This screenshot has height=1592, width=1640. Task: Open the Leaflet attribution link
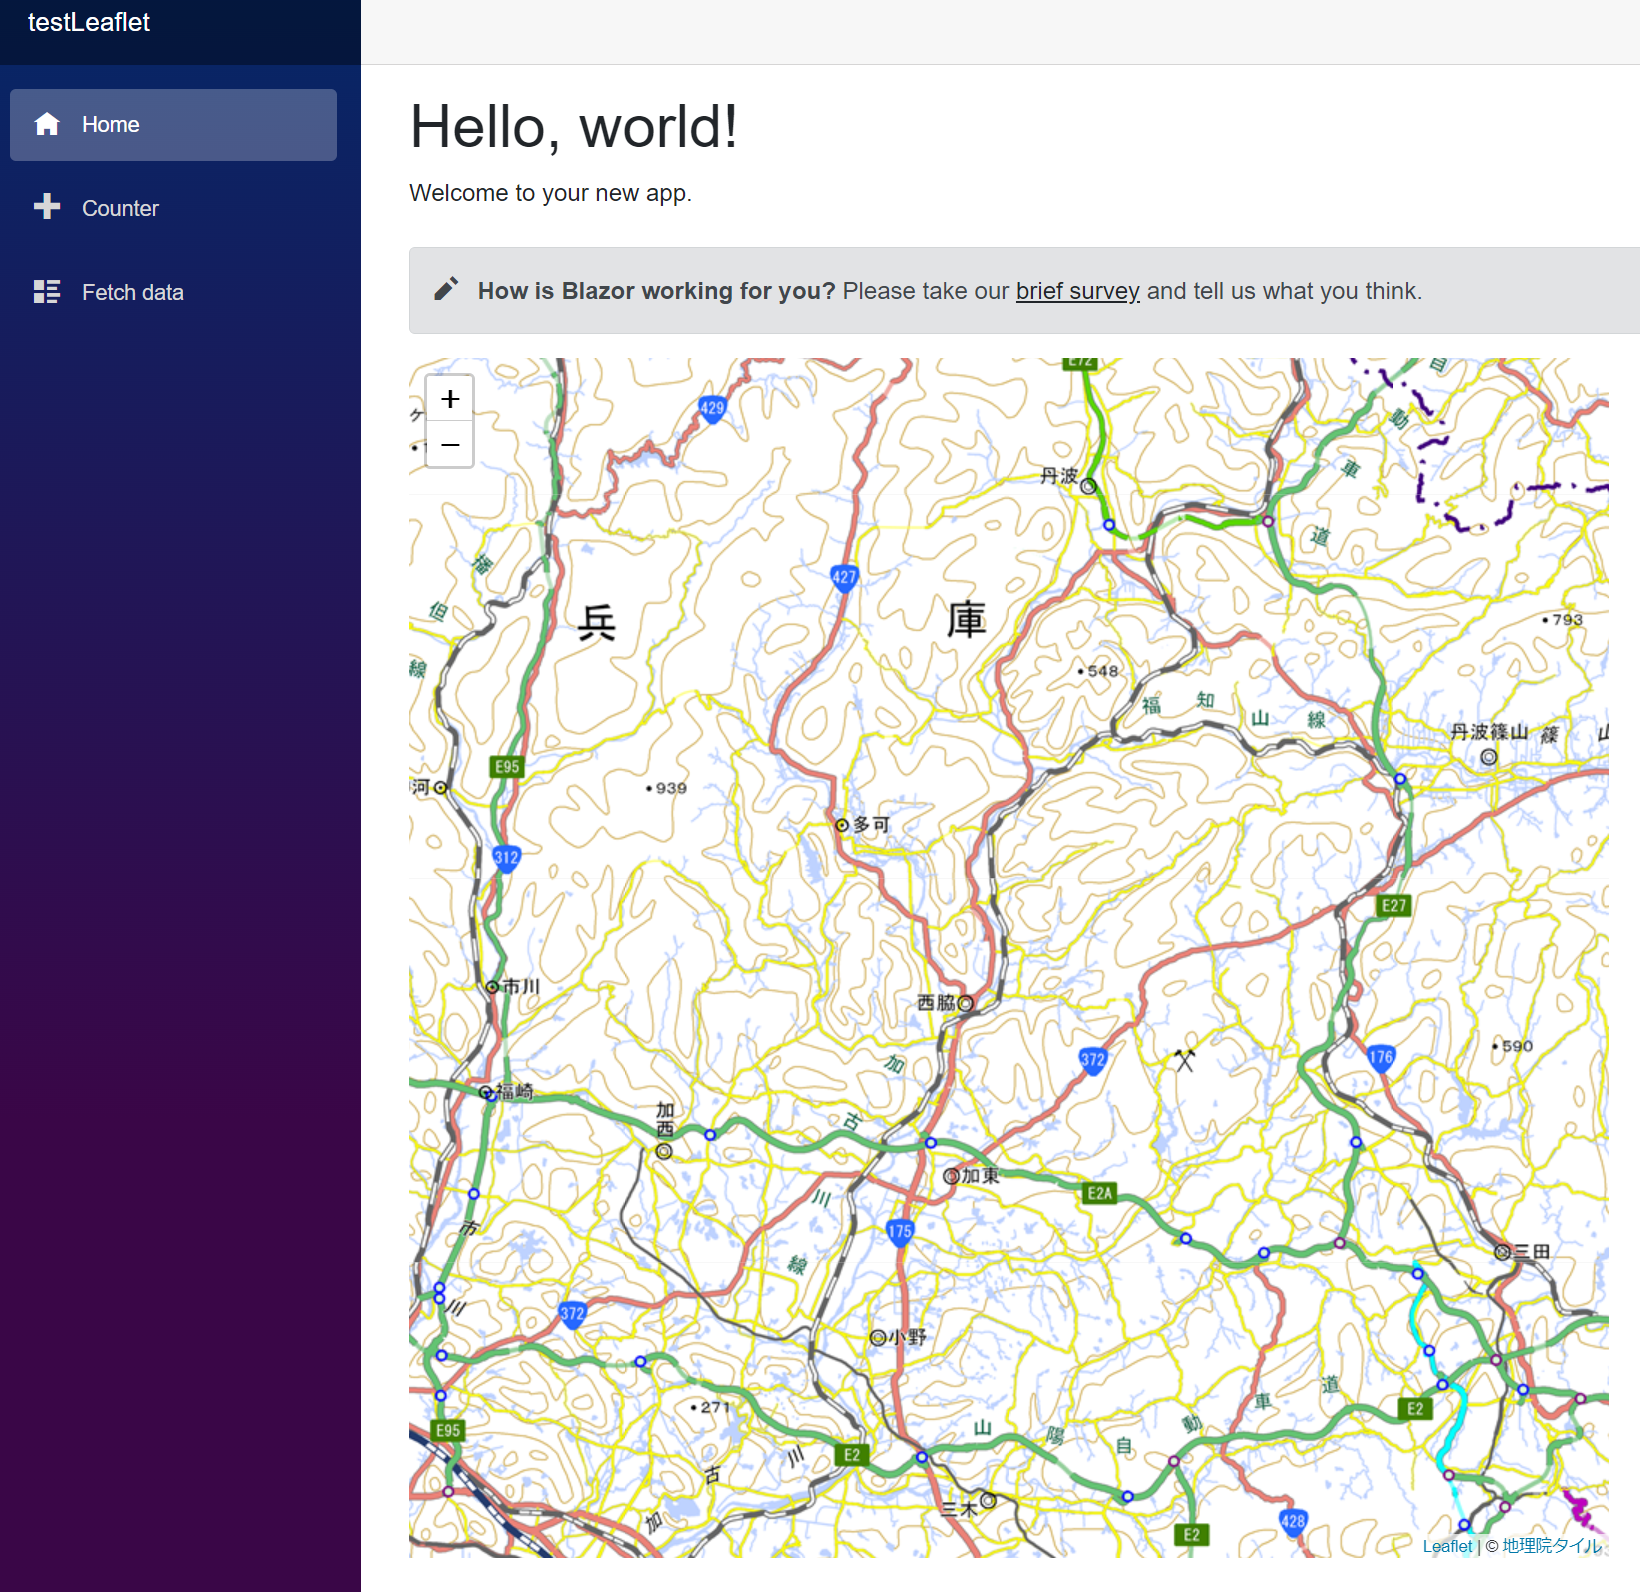pos(1446,1545)
